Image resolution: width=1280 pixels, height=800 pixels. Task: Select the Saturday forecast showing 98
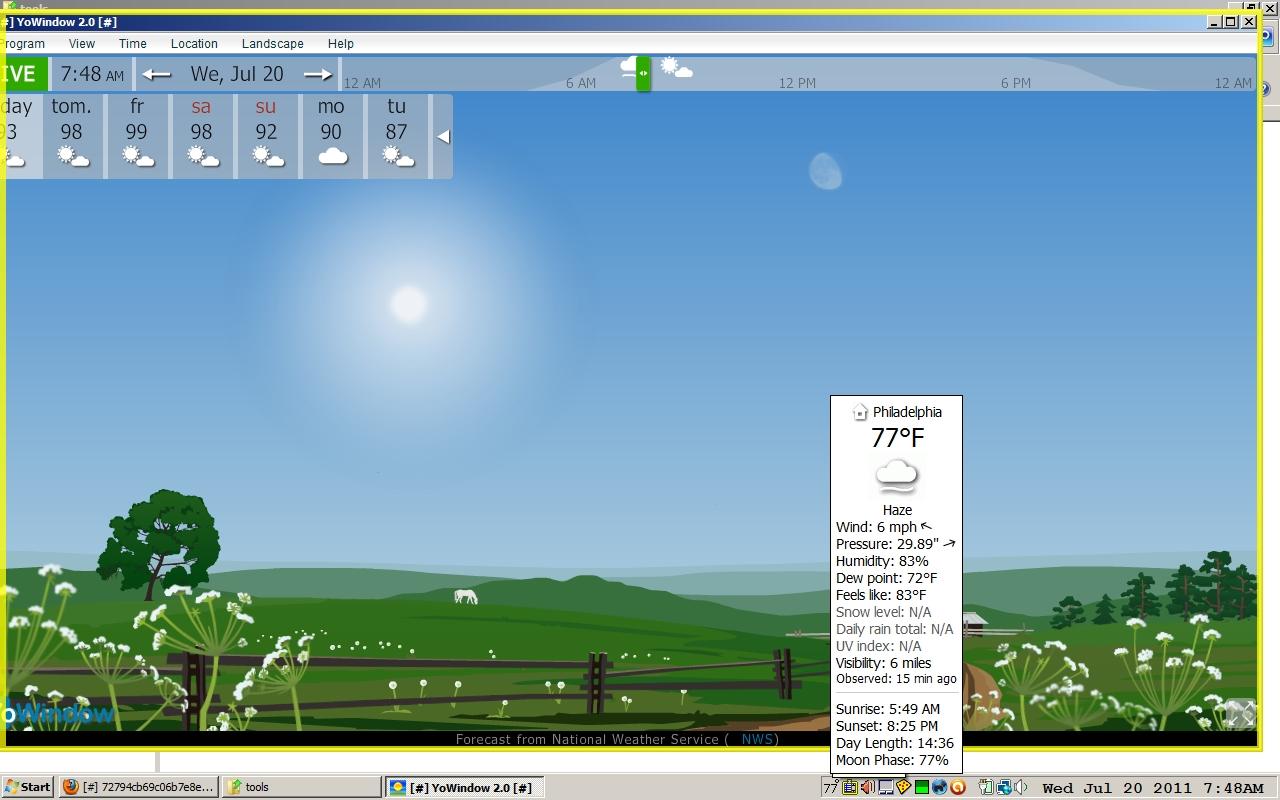click(x=202, y=136)
